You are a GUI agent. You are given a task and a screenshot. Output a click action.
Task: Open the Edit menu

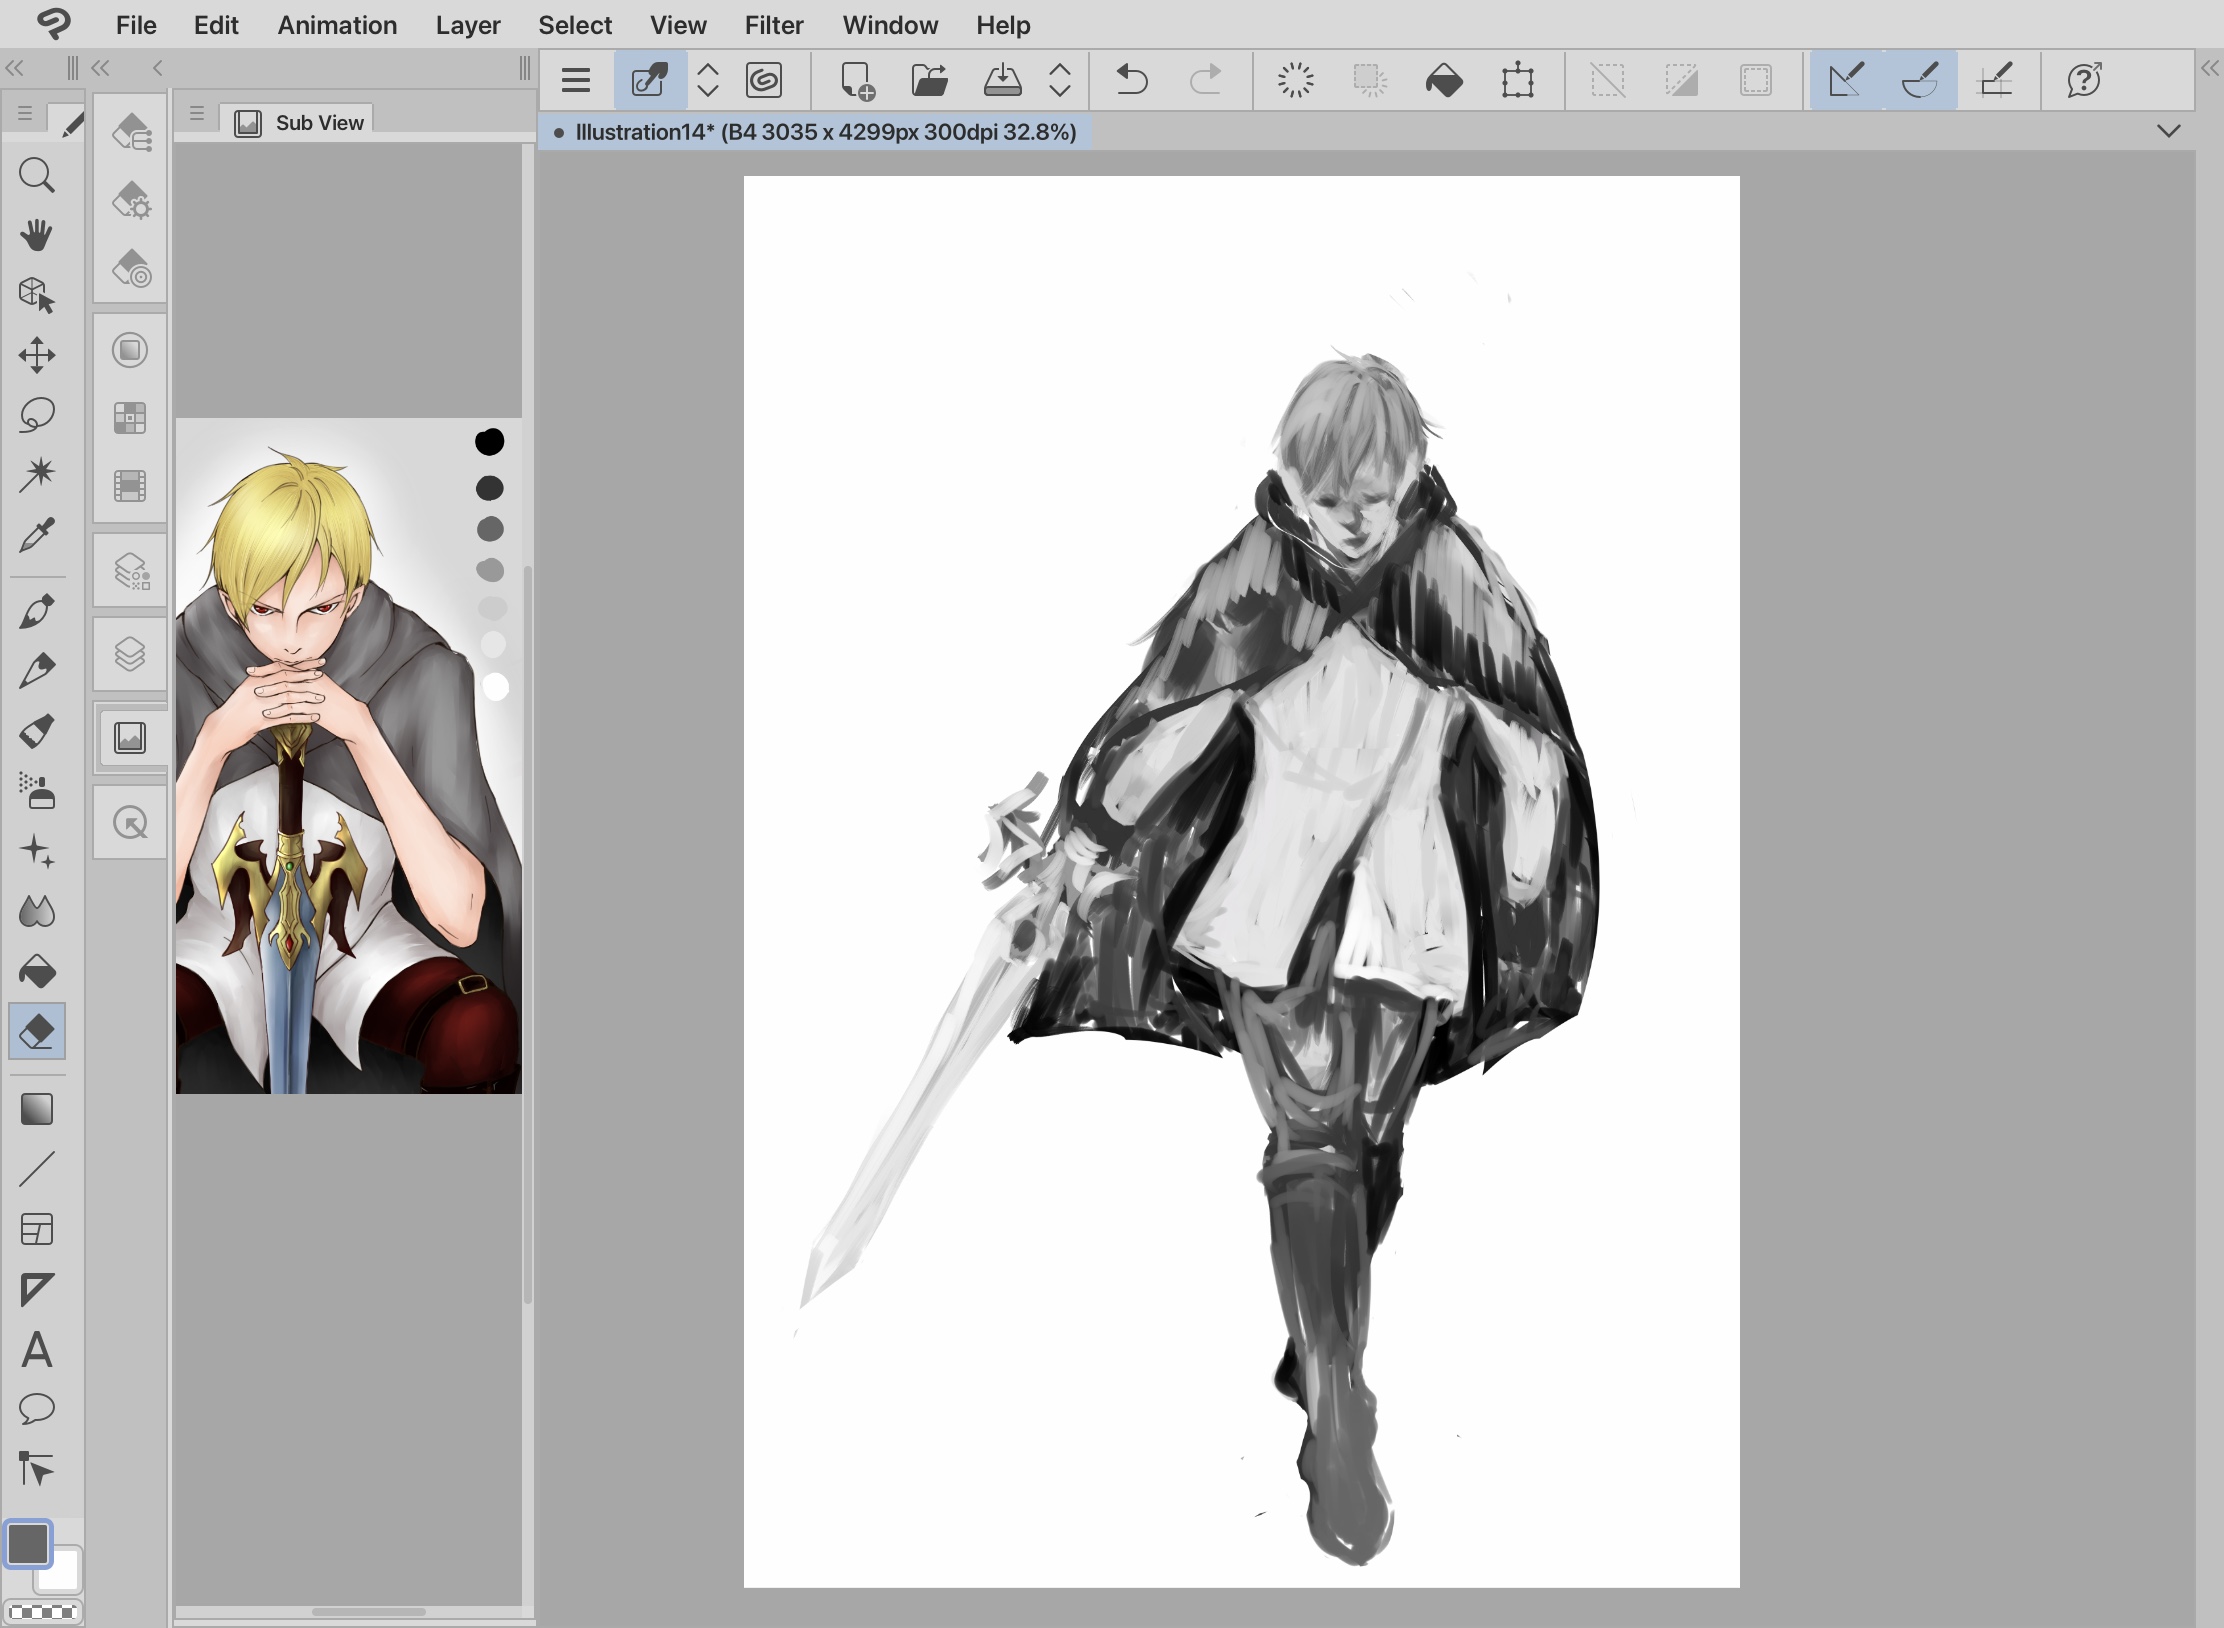216,25
